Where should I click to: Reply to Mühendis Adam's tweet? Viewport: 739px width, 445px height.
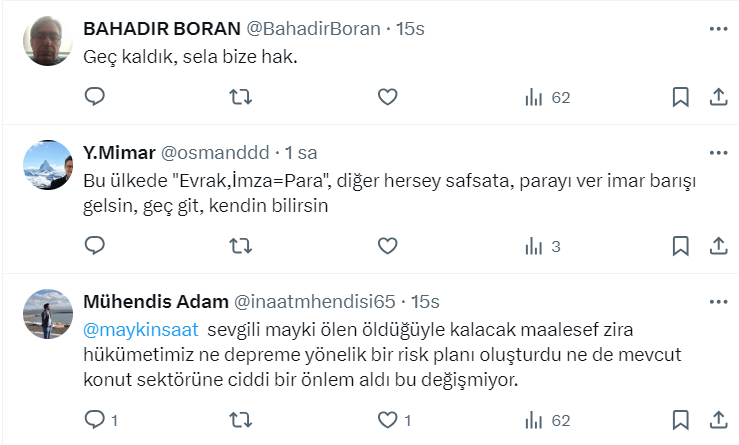coord(95,419)
